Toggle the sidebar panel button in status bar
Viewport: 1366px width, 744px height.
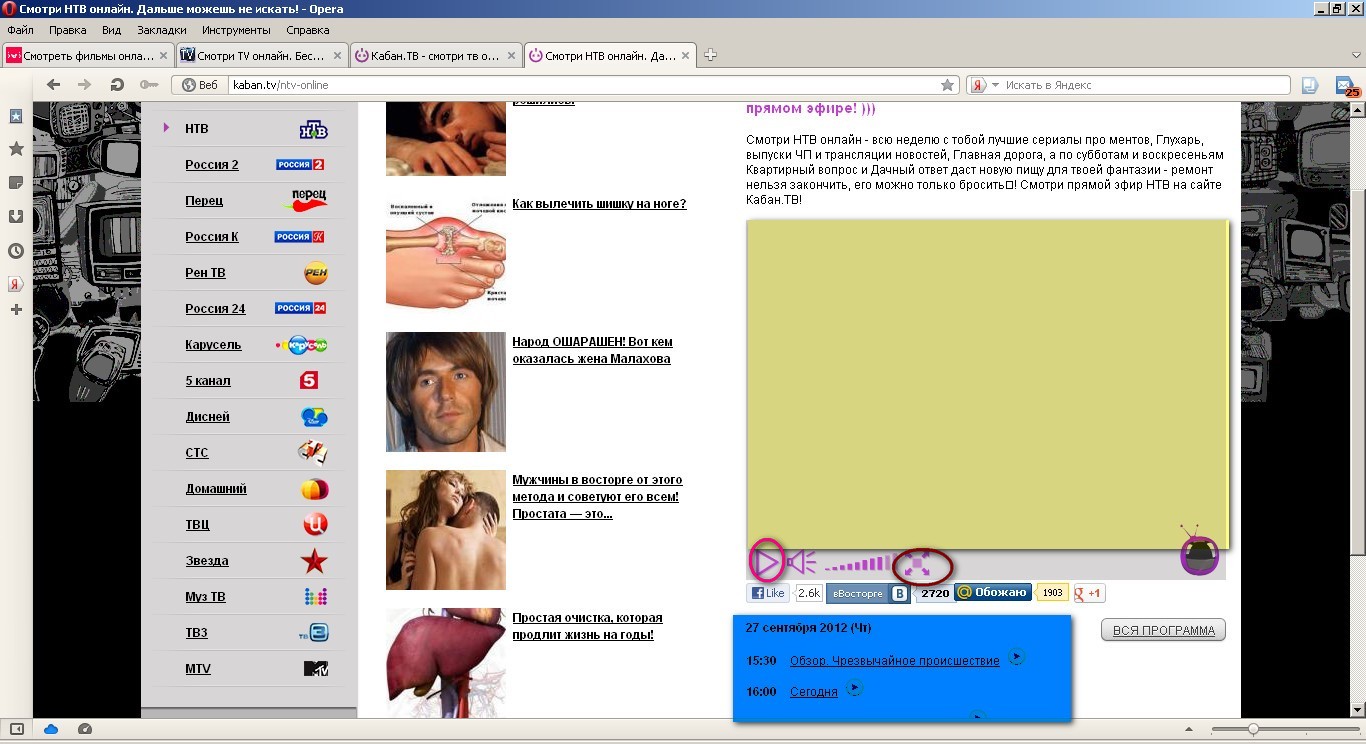click(16, 729)
